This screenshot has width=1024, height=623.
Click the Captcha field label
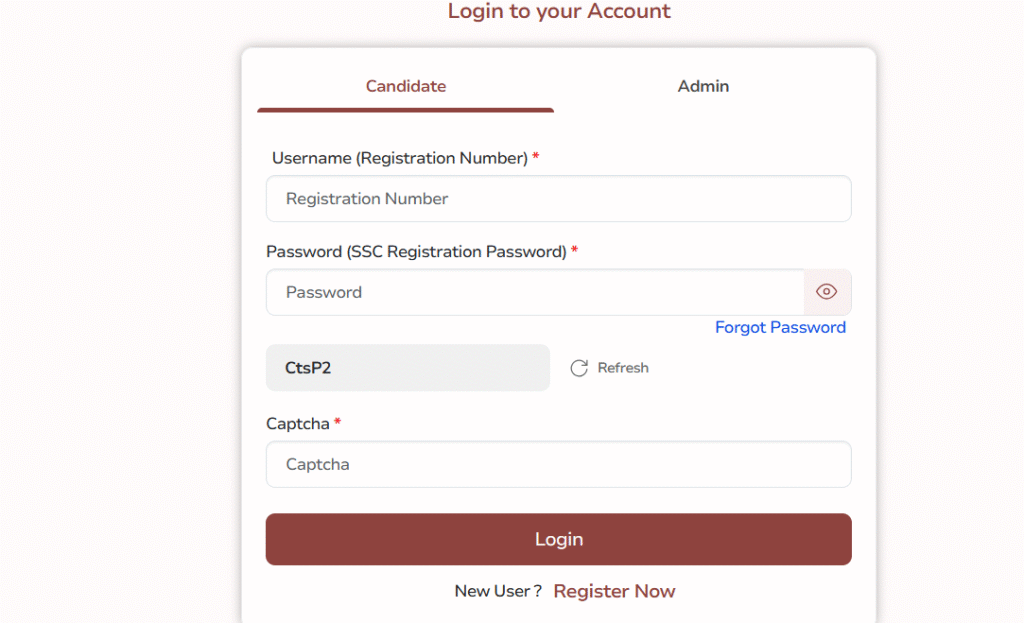[298, 424]
